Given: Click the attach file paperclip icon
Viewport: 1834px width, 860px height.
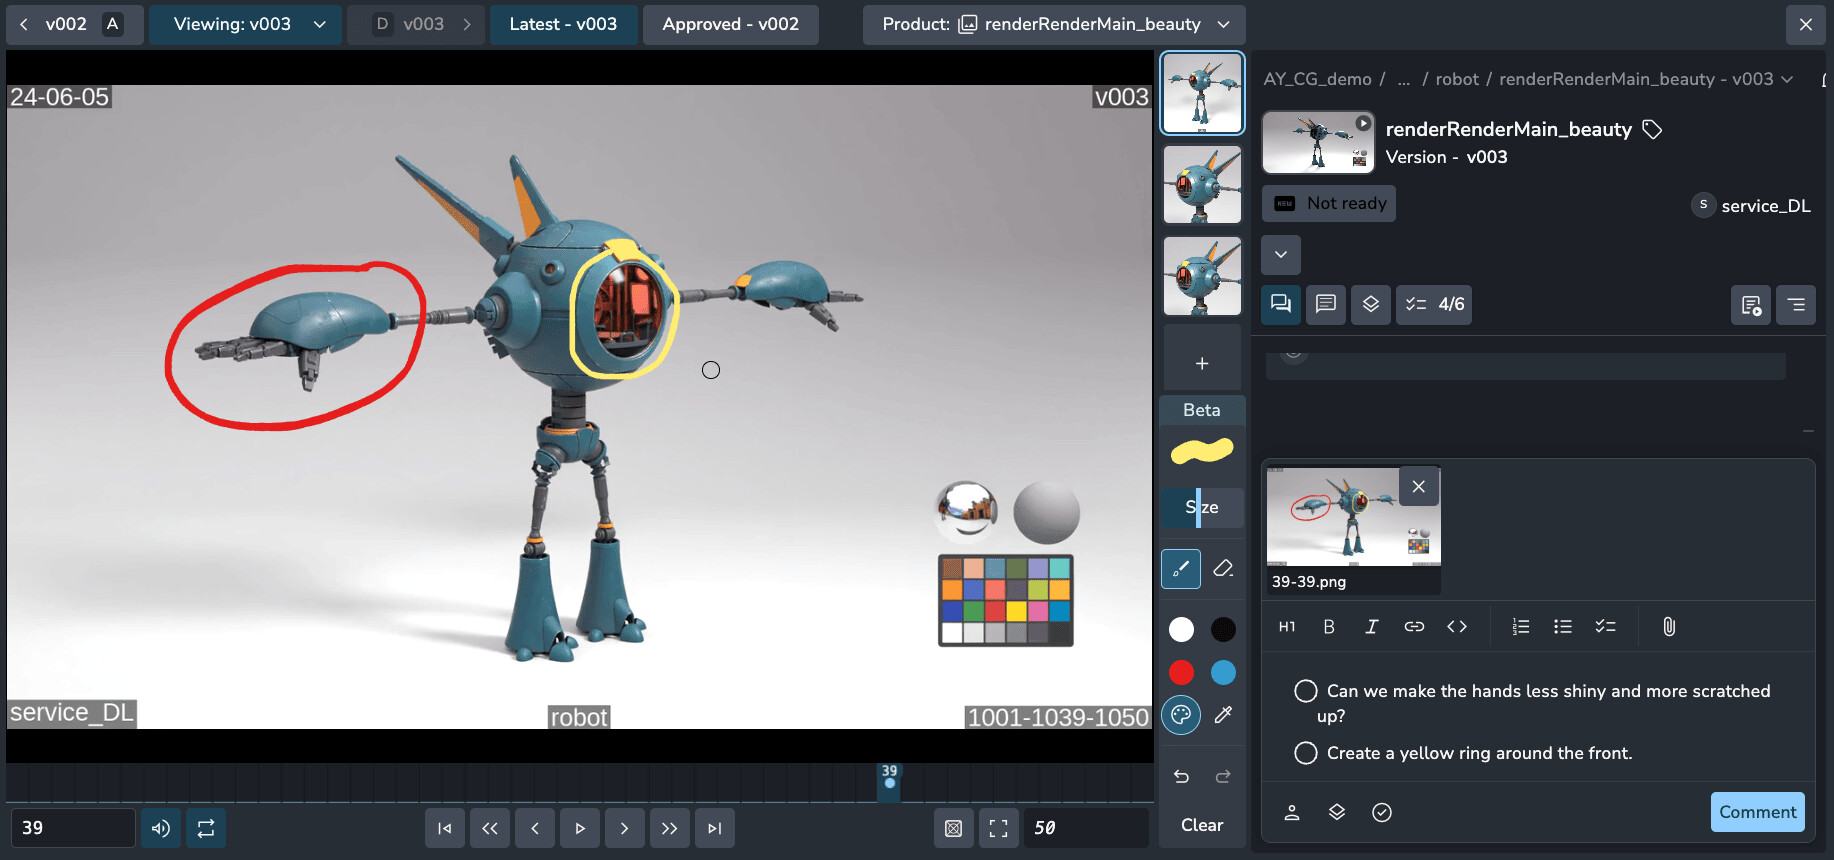Looking at the screenshot, I should (1668, 627).
